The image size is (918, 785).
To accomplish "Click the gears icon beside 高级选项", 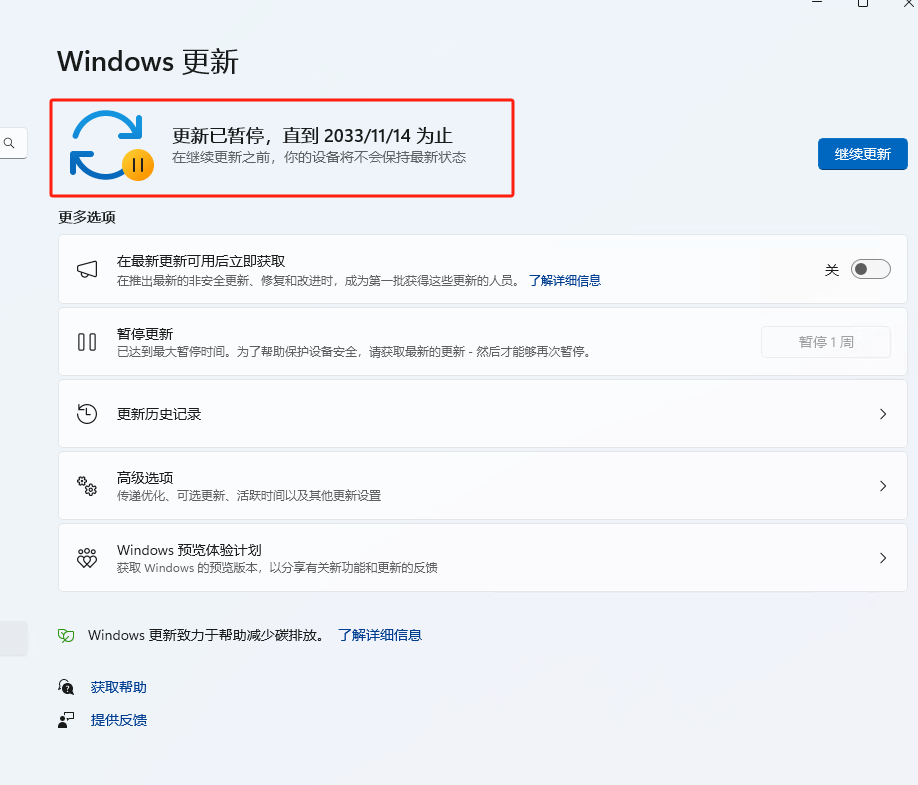I will (x=87, y=486).
